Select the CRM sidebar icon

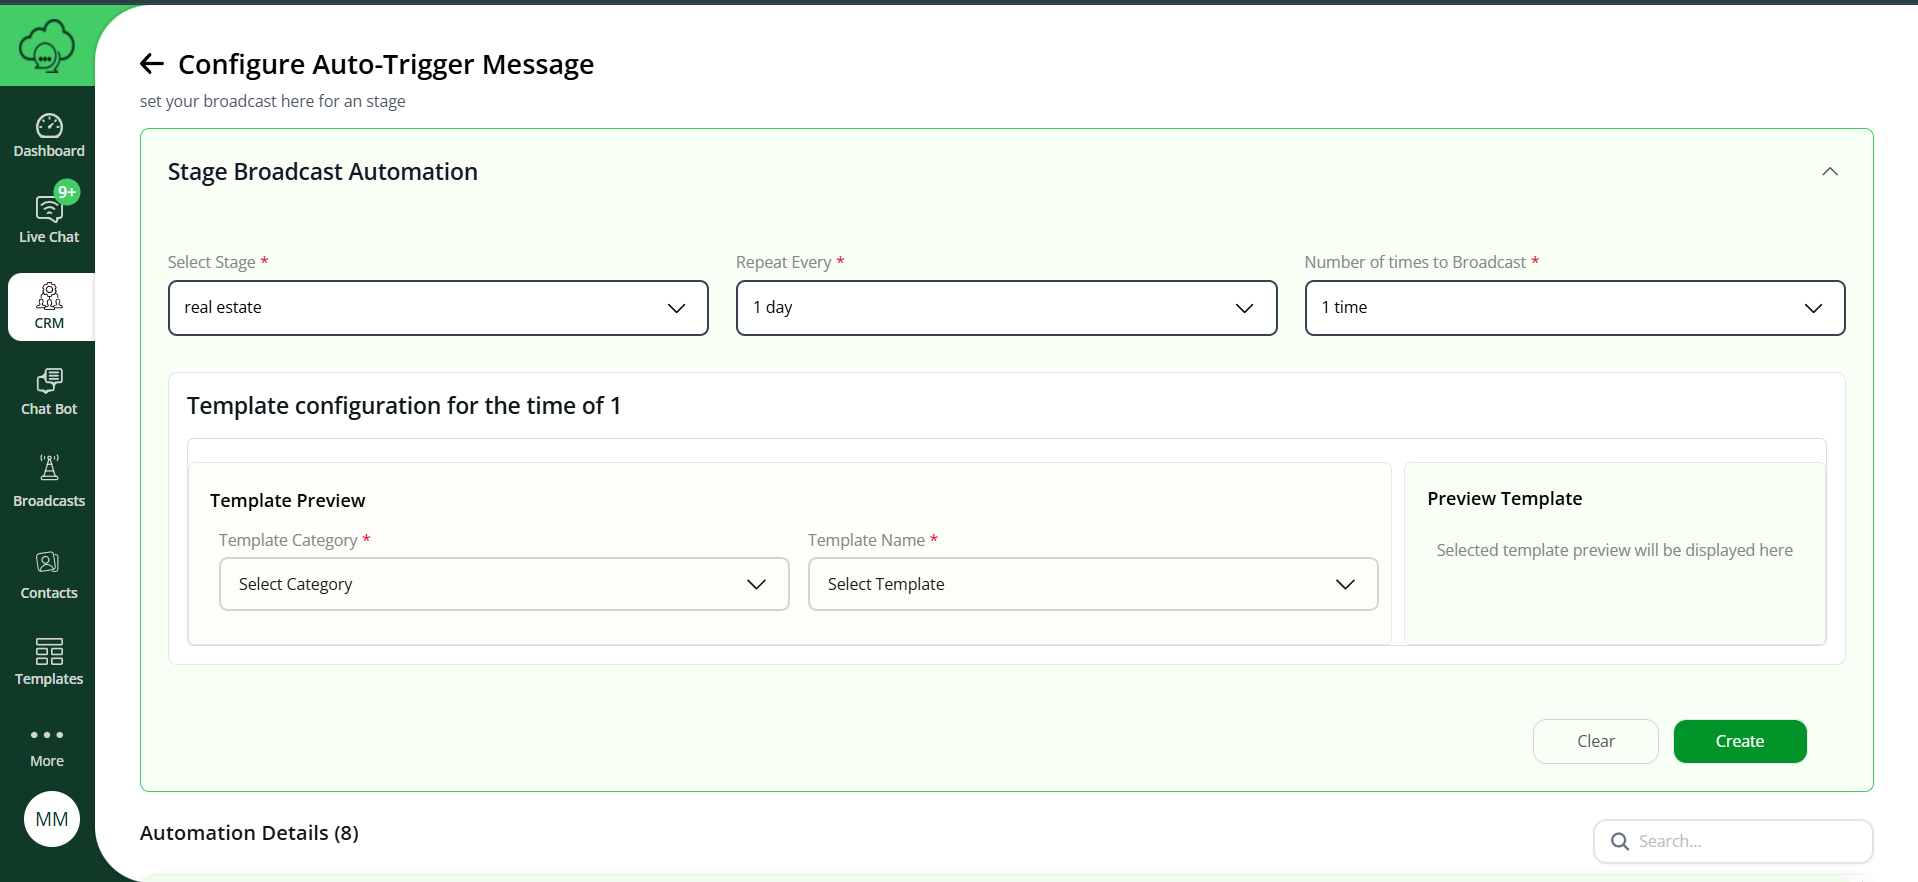49,306
